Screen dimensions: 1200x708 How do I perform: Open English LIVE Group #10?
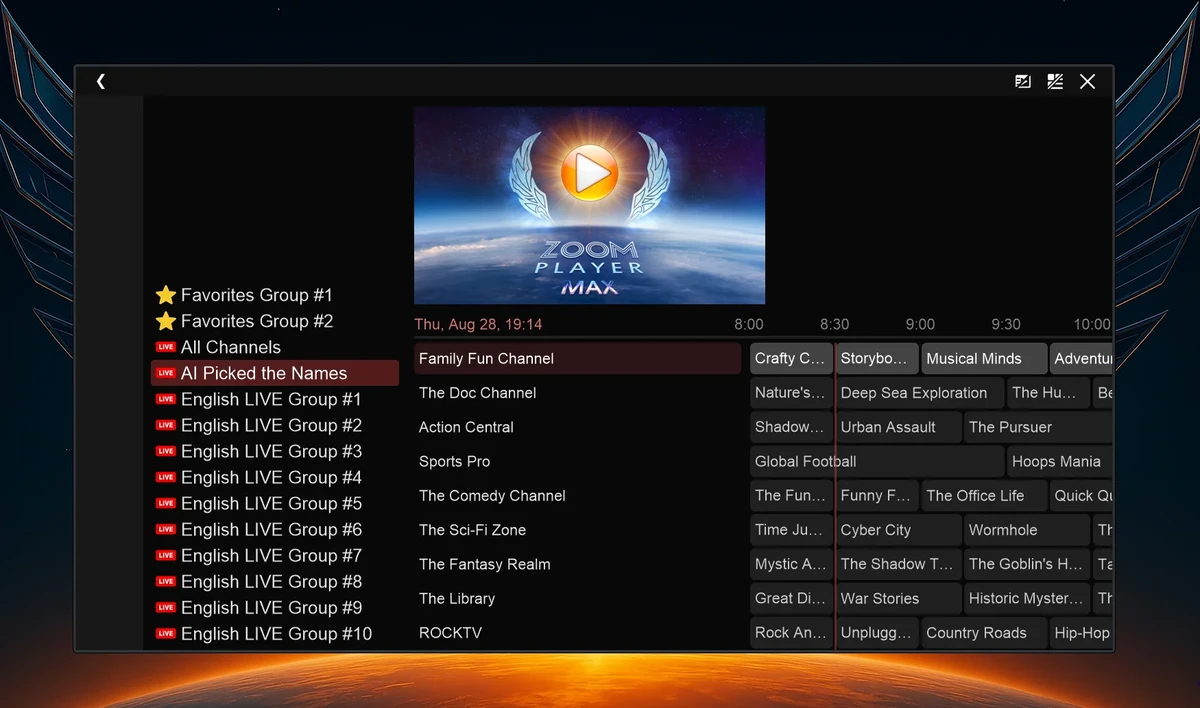275,633
